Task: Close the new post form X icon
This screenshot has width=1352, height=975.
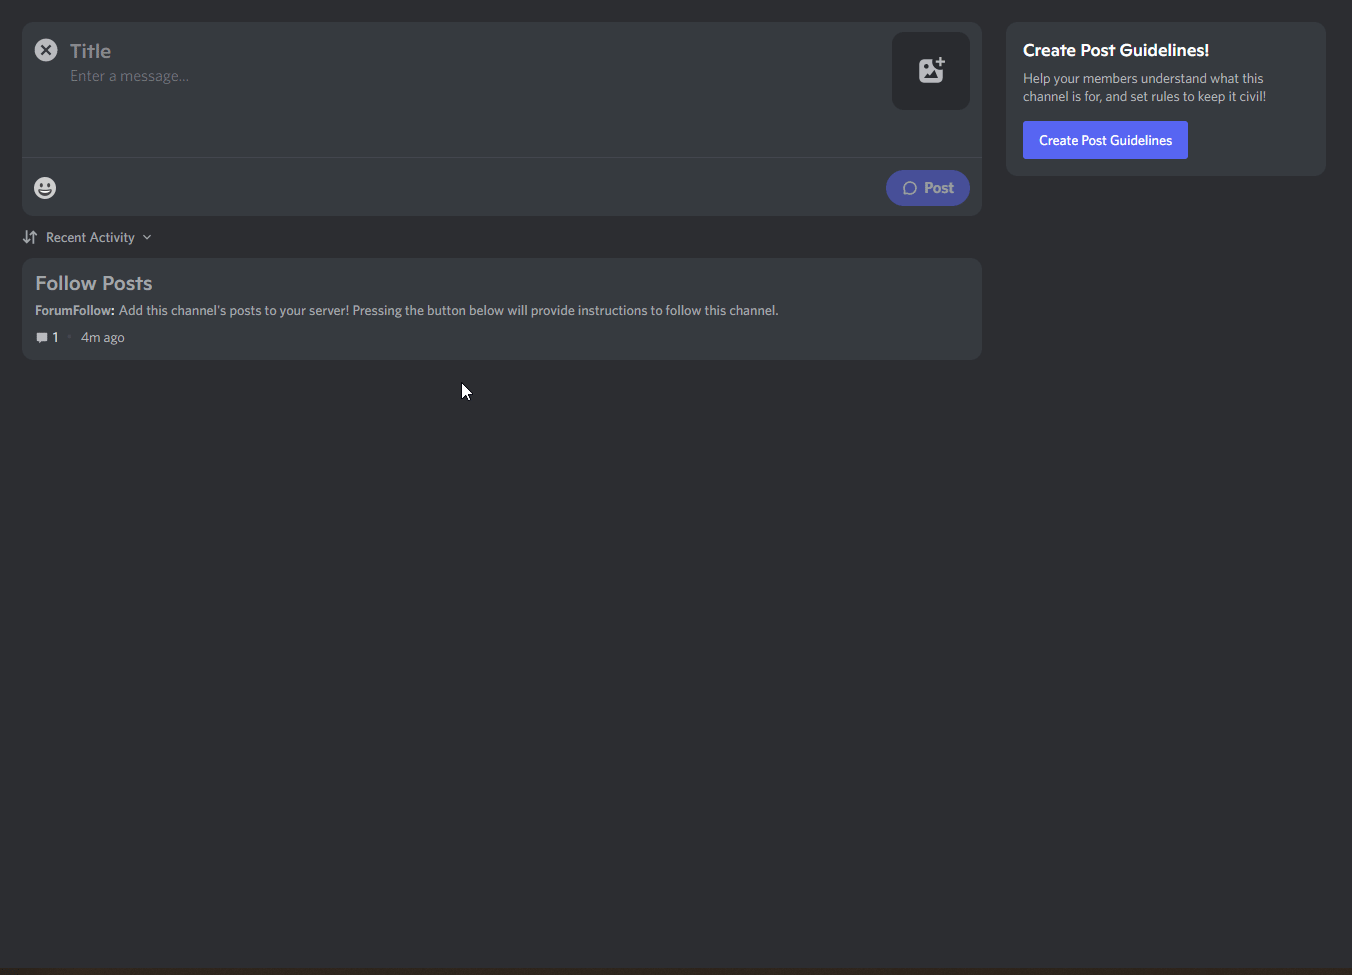Action: (46, 50)
